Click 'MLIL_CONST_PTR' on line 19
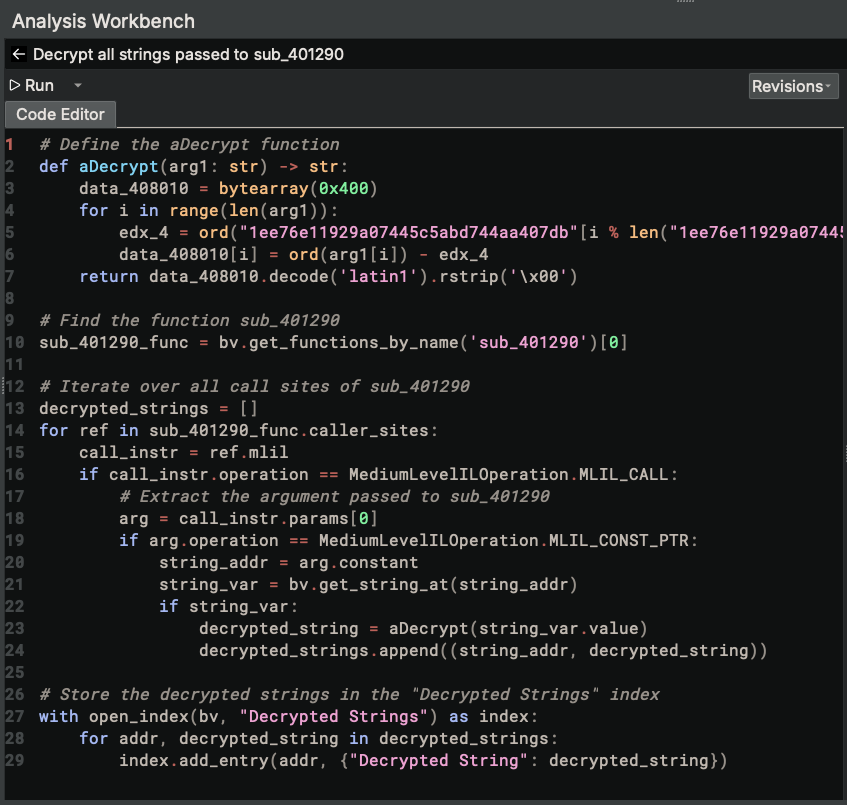The image size is (847, 805). coord(619,540)
